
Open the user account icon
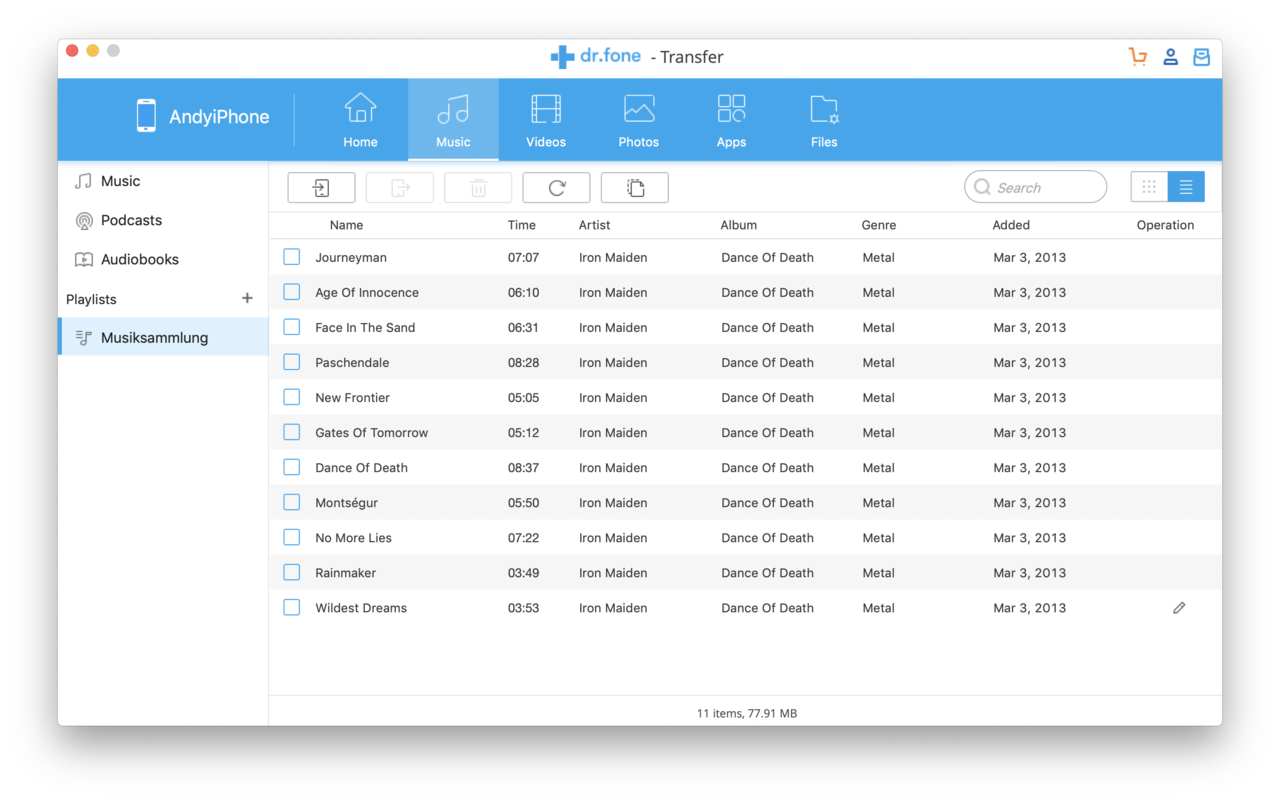pyautogui.click(x=1170, y=57)
